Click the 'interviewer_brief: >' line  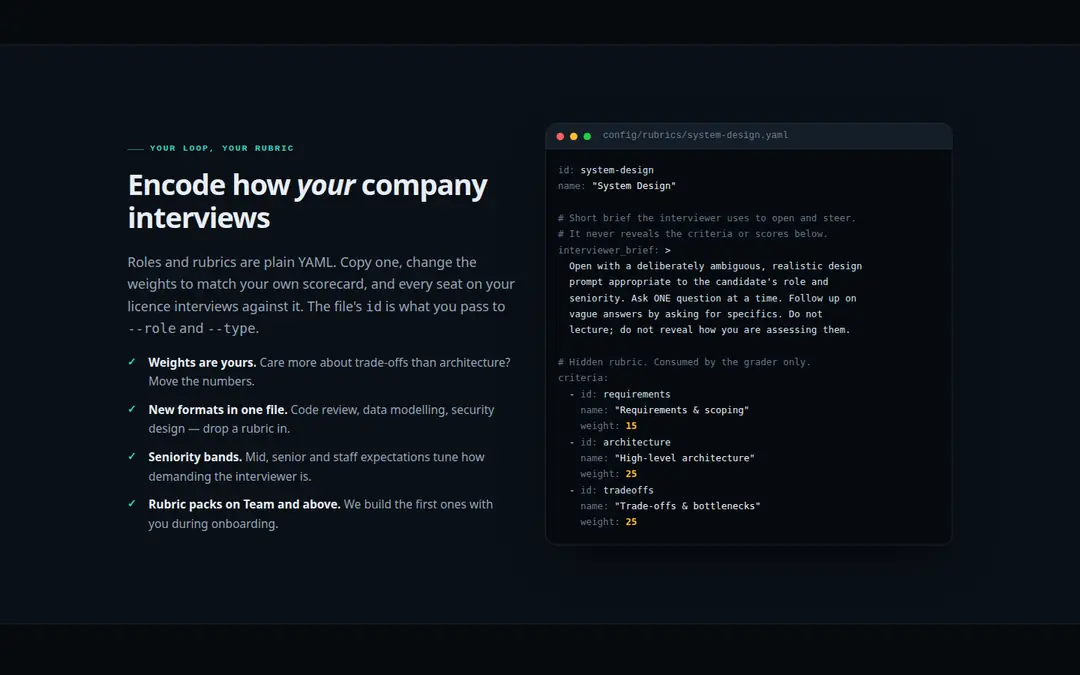(x=614, y=250)
